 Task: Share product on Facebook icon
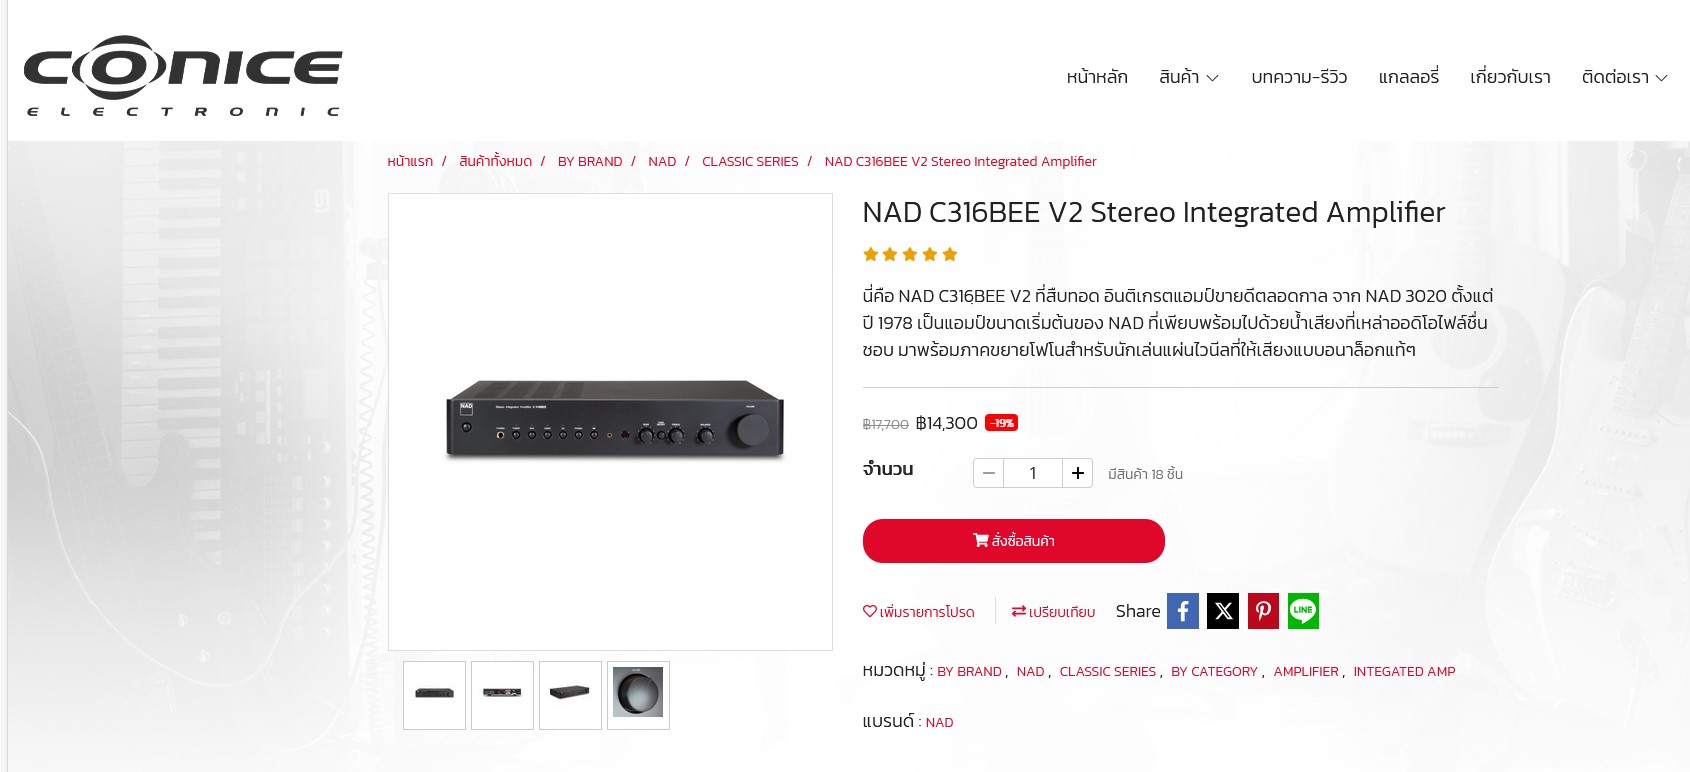coord(1183,611)
